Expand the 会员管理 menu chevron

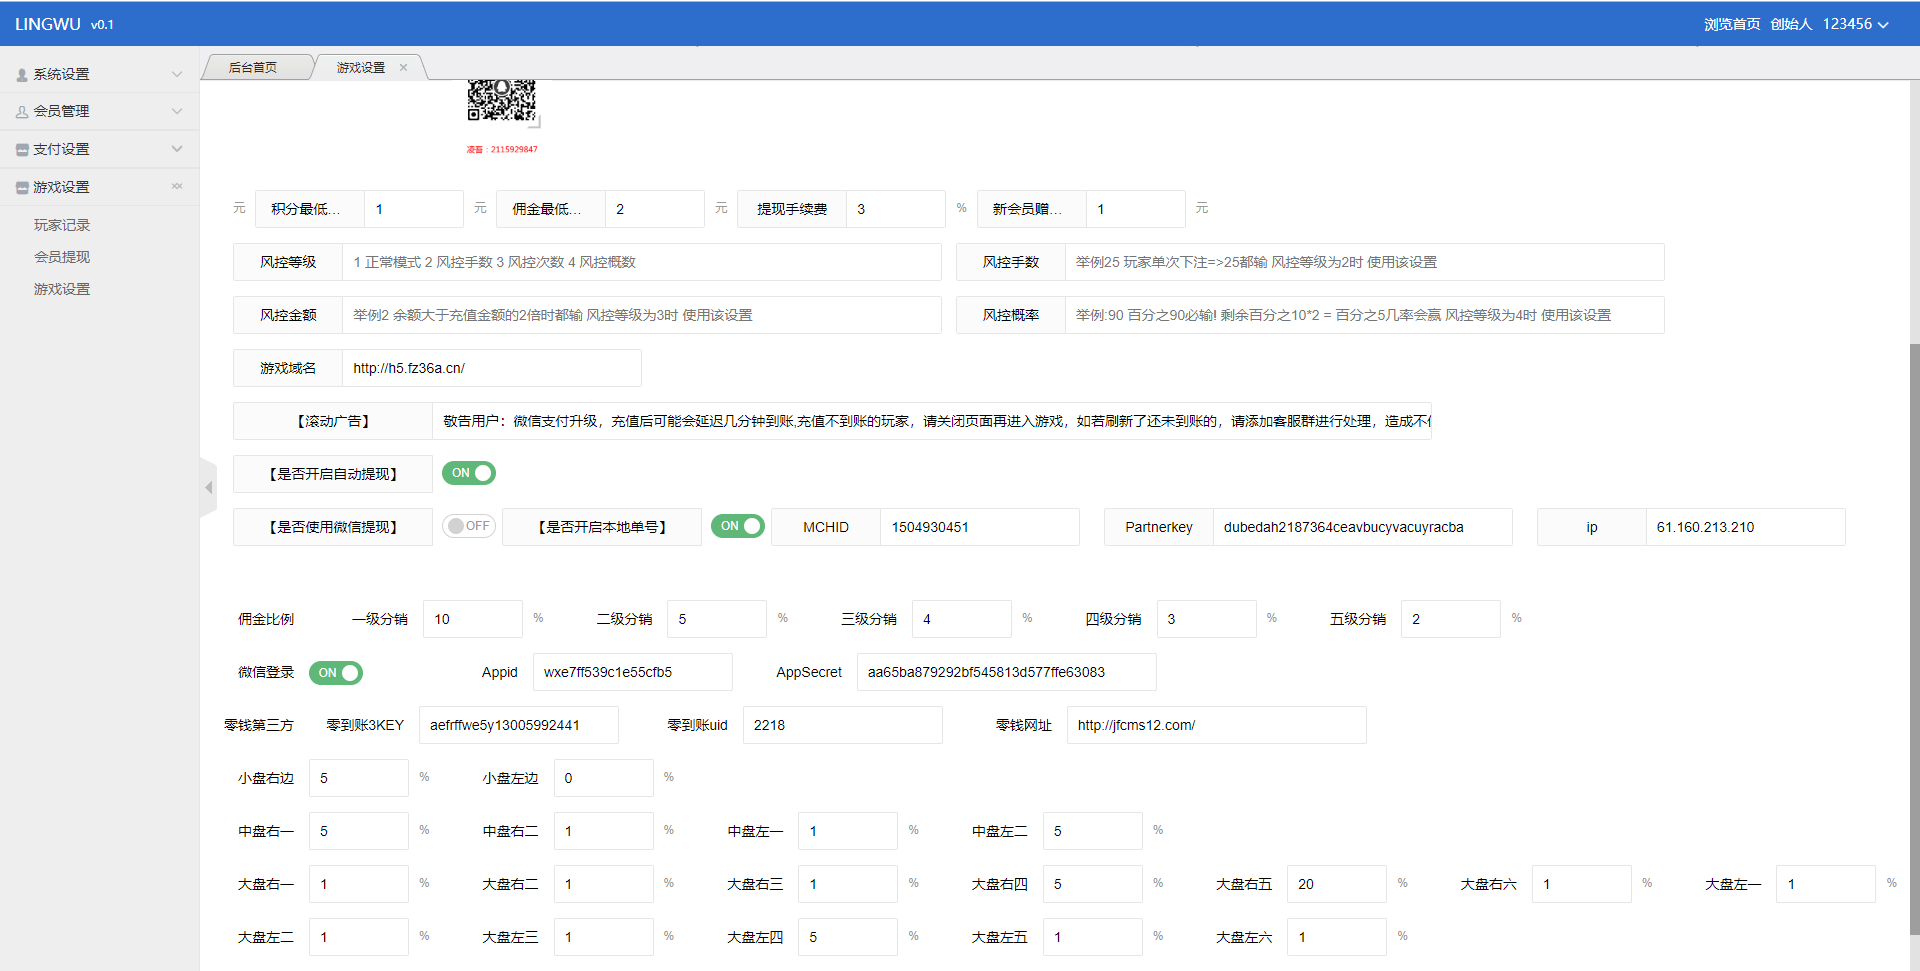click(177, 111)
